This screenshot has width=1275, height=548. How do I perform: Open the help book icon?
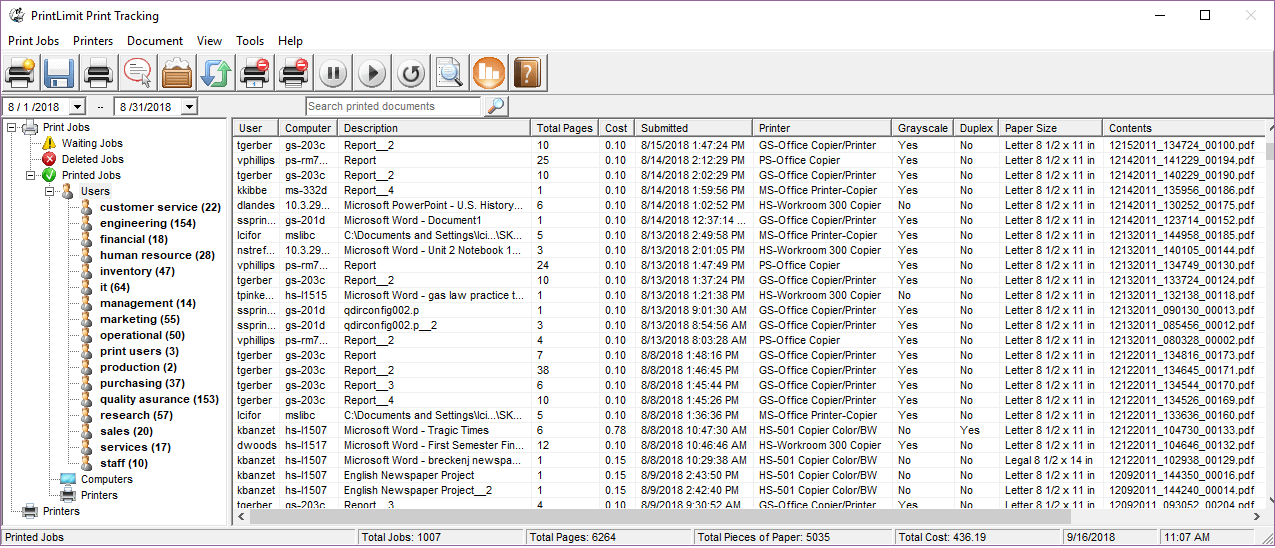pos(528,72)
